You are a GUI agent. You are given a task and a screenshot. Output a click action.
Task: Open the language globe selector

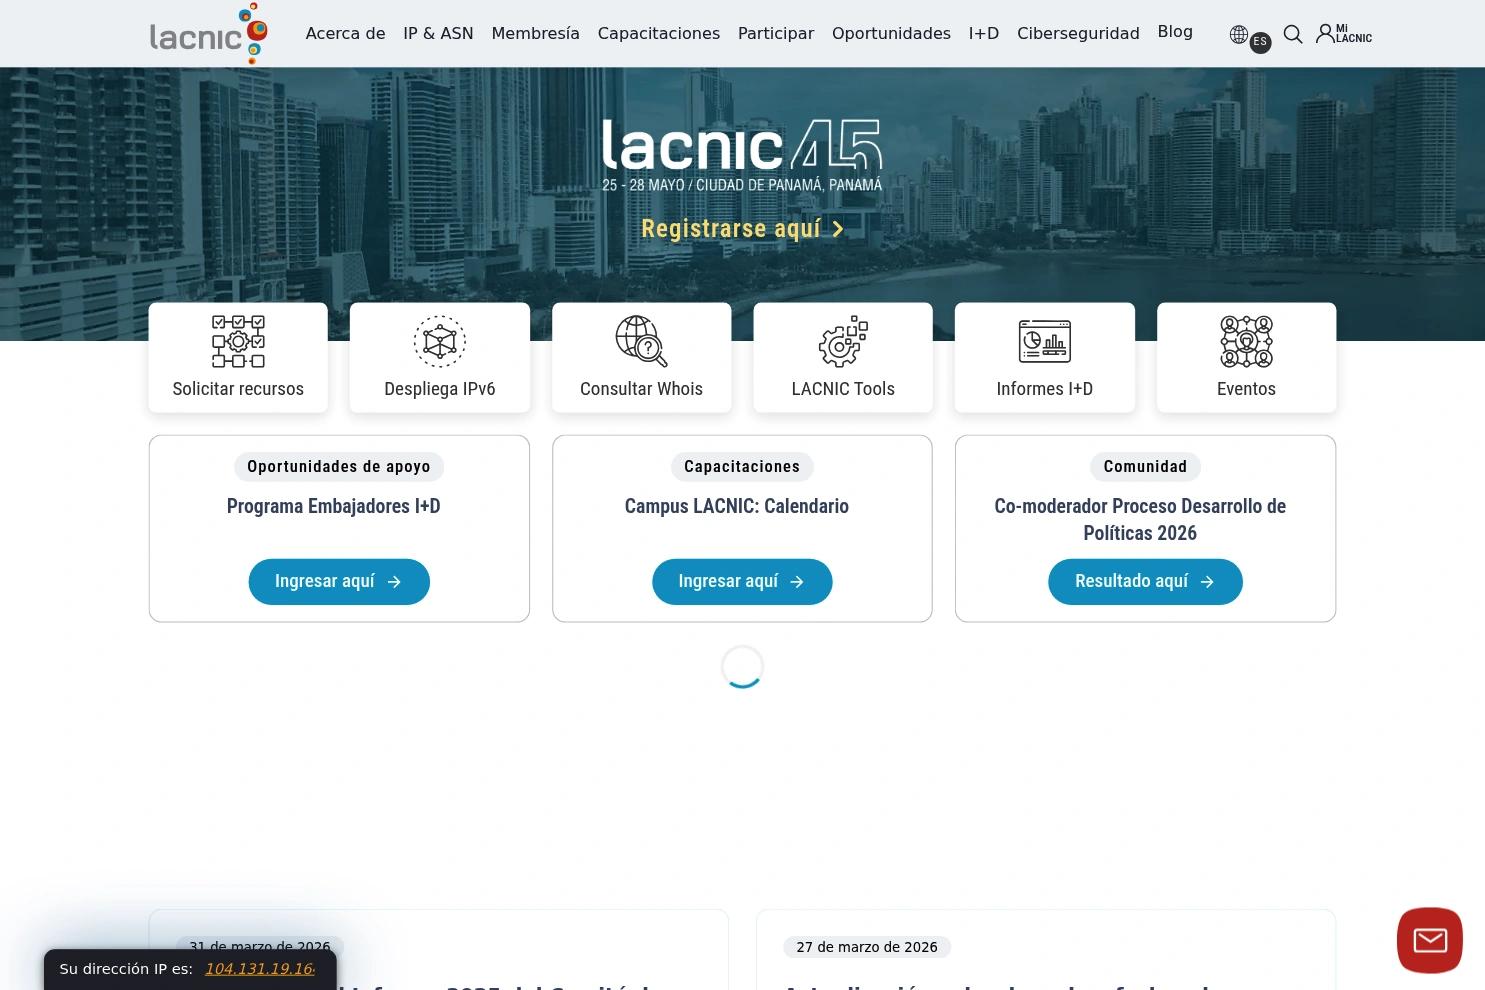click(x=1239, y=35)
